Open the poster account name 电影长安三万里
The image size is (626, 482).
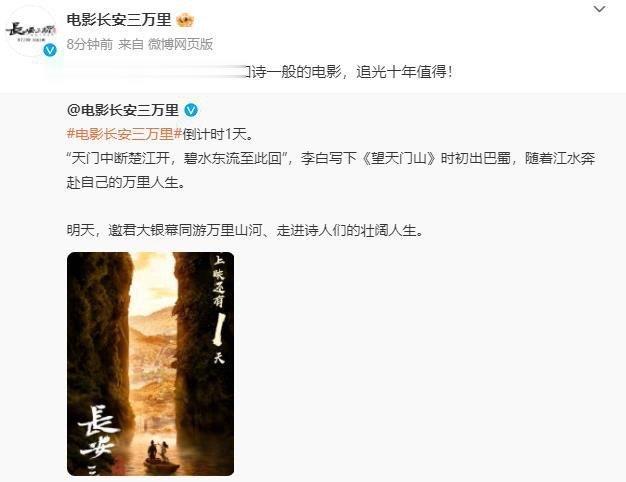coord(119,20)
